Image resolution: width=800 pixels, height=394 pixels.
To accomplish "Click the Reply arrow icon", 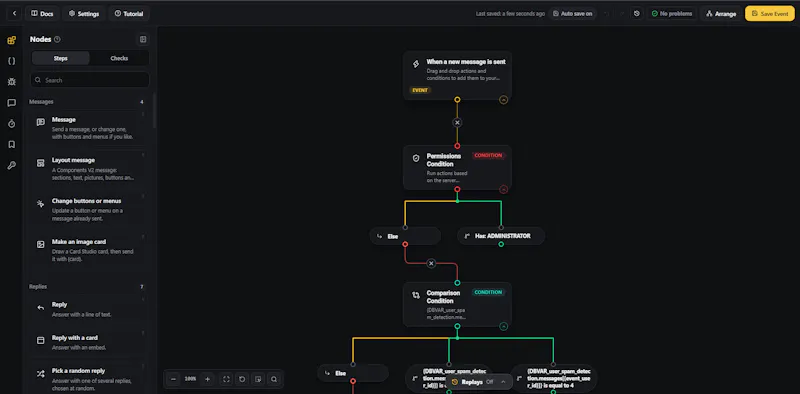I will point(41,308).
